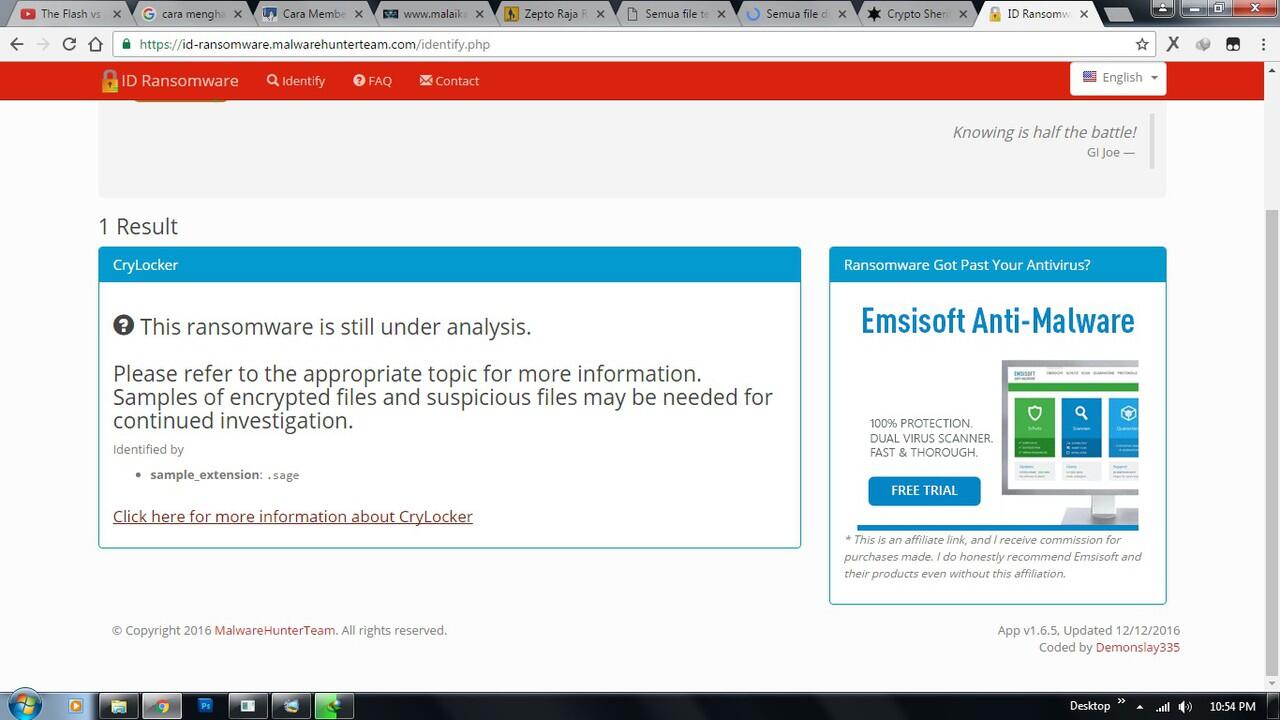This screenshot has width=1280, height=720.
Task: Click the X extension icon
Action: (x=1174, y=44)
